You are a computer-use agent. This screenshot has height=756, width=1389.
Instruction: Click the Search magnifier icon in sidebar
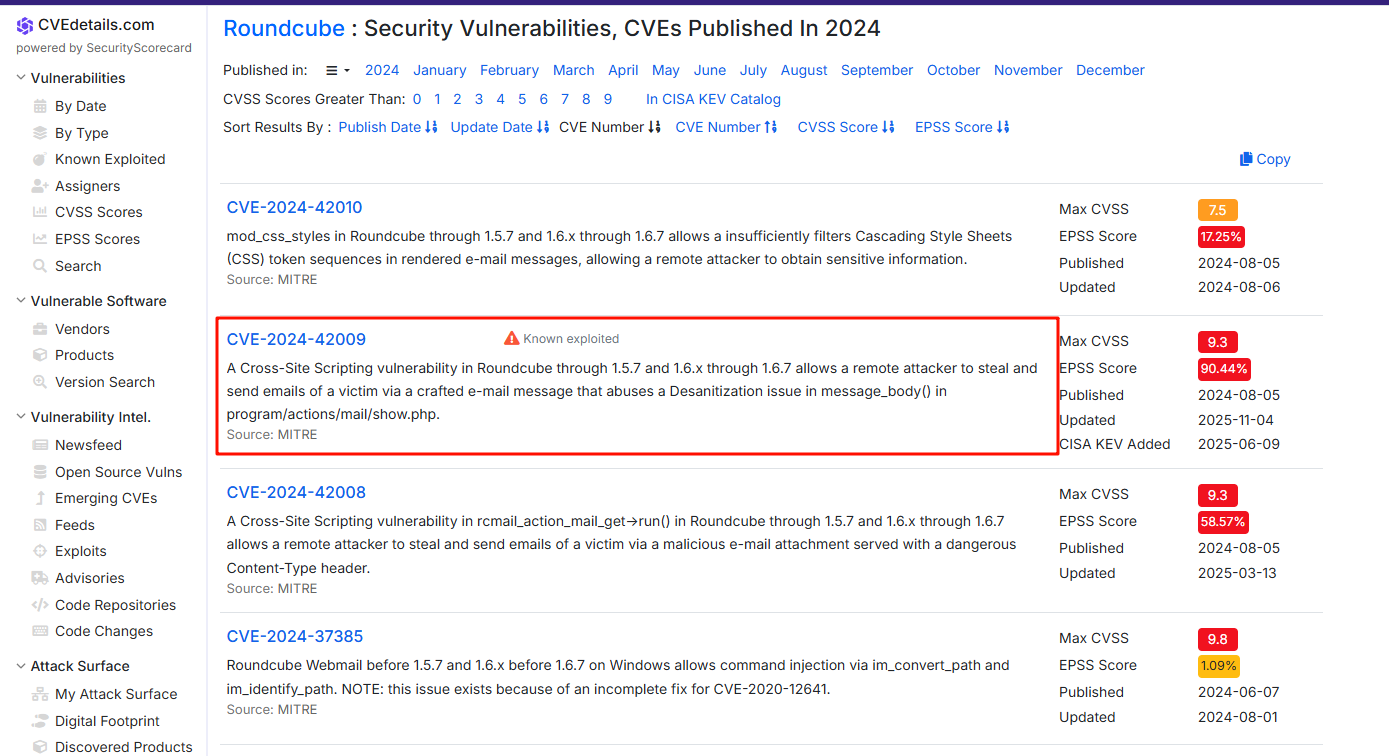click(x=40, y=266)
